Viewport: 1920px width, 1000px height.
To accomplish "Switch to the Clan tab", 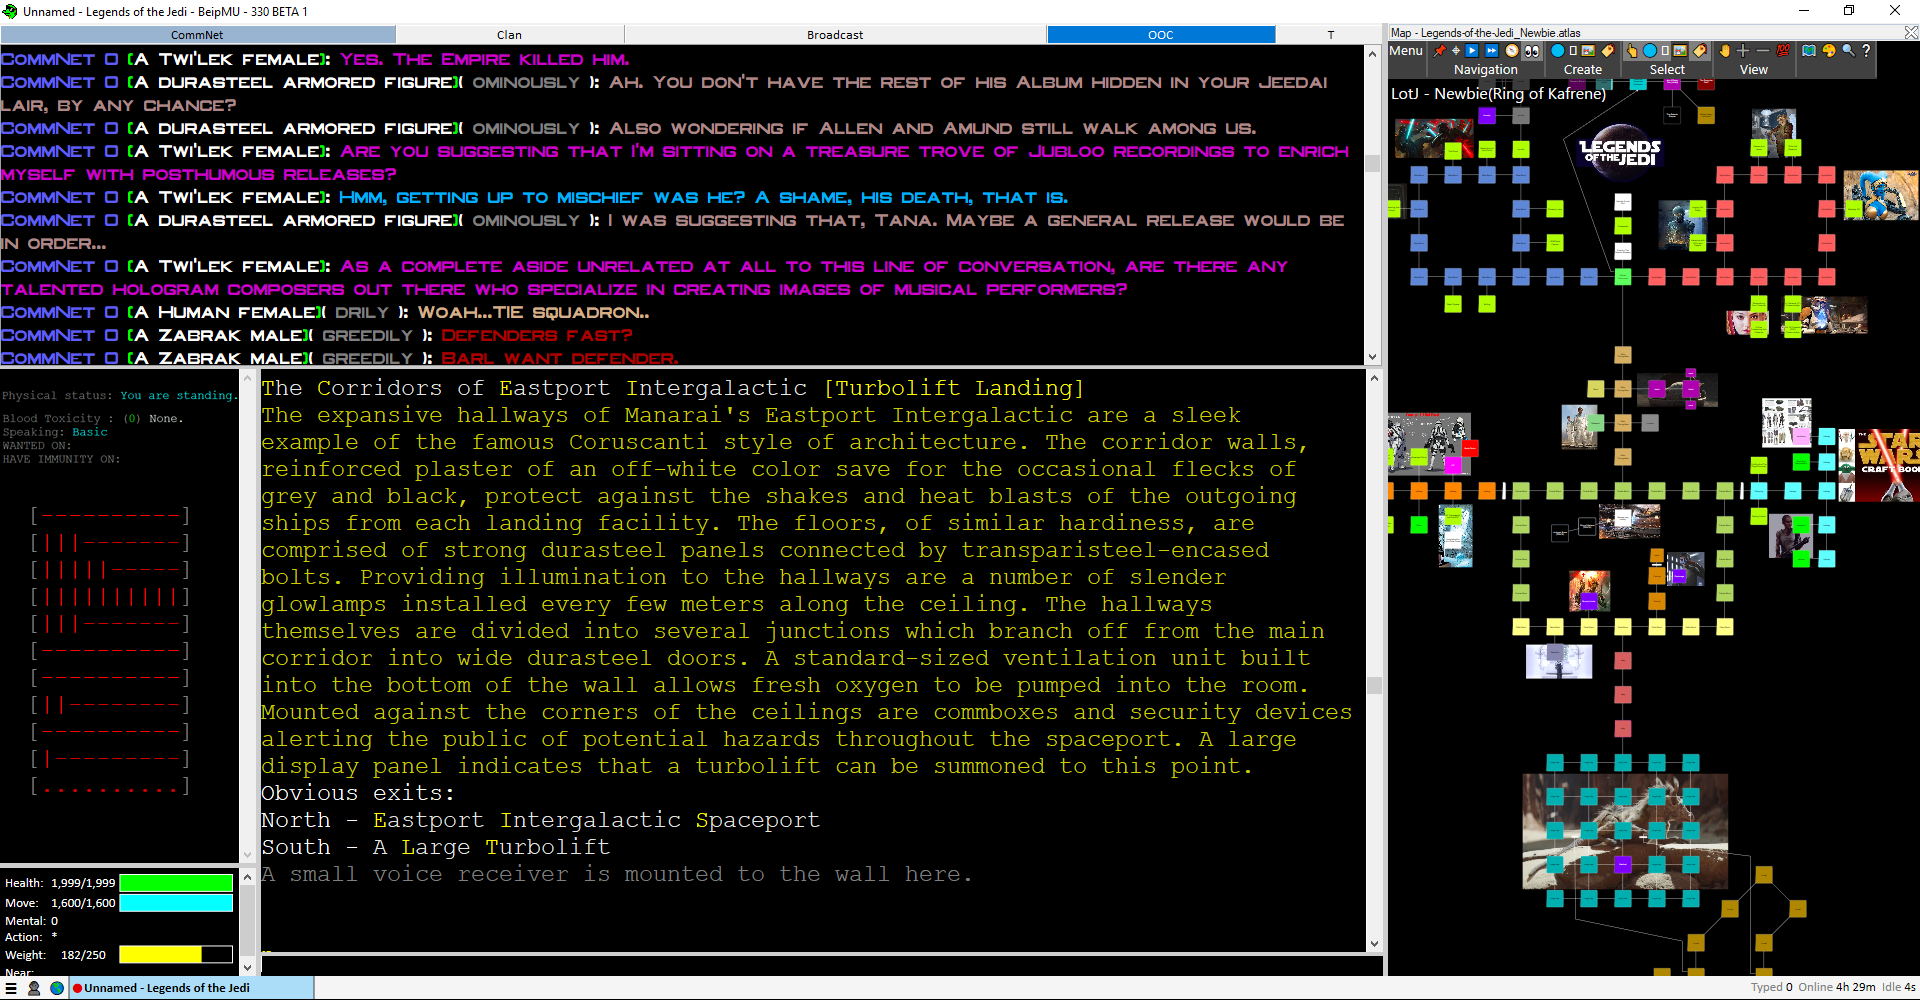I will point(509,35).
